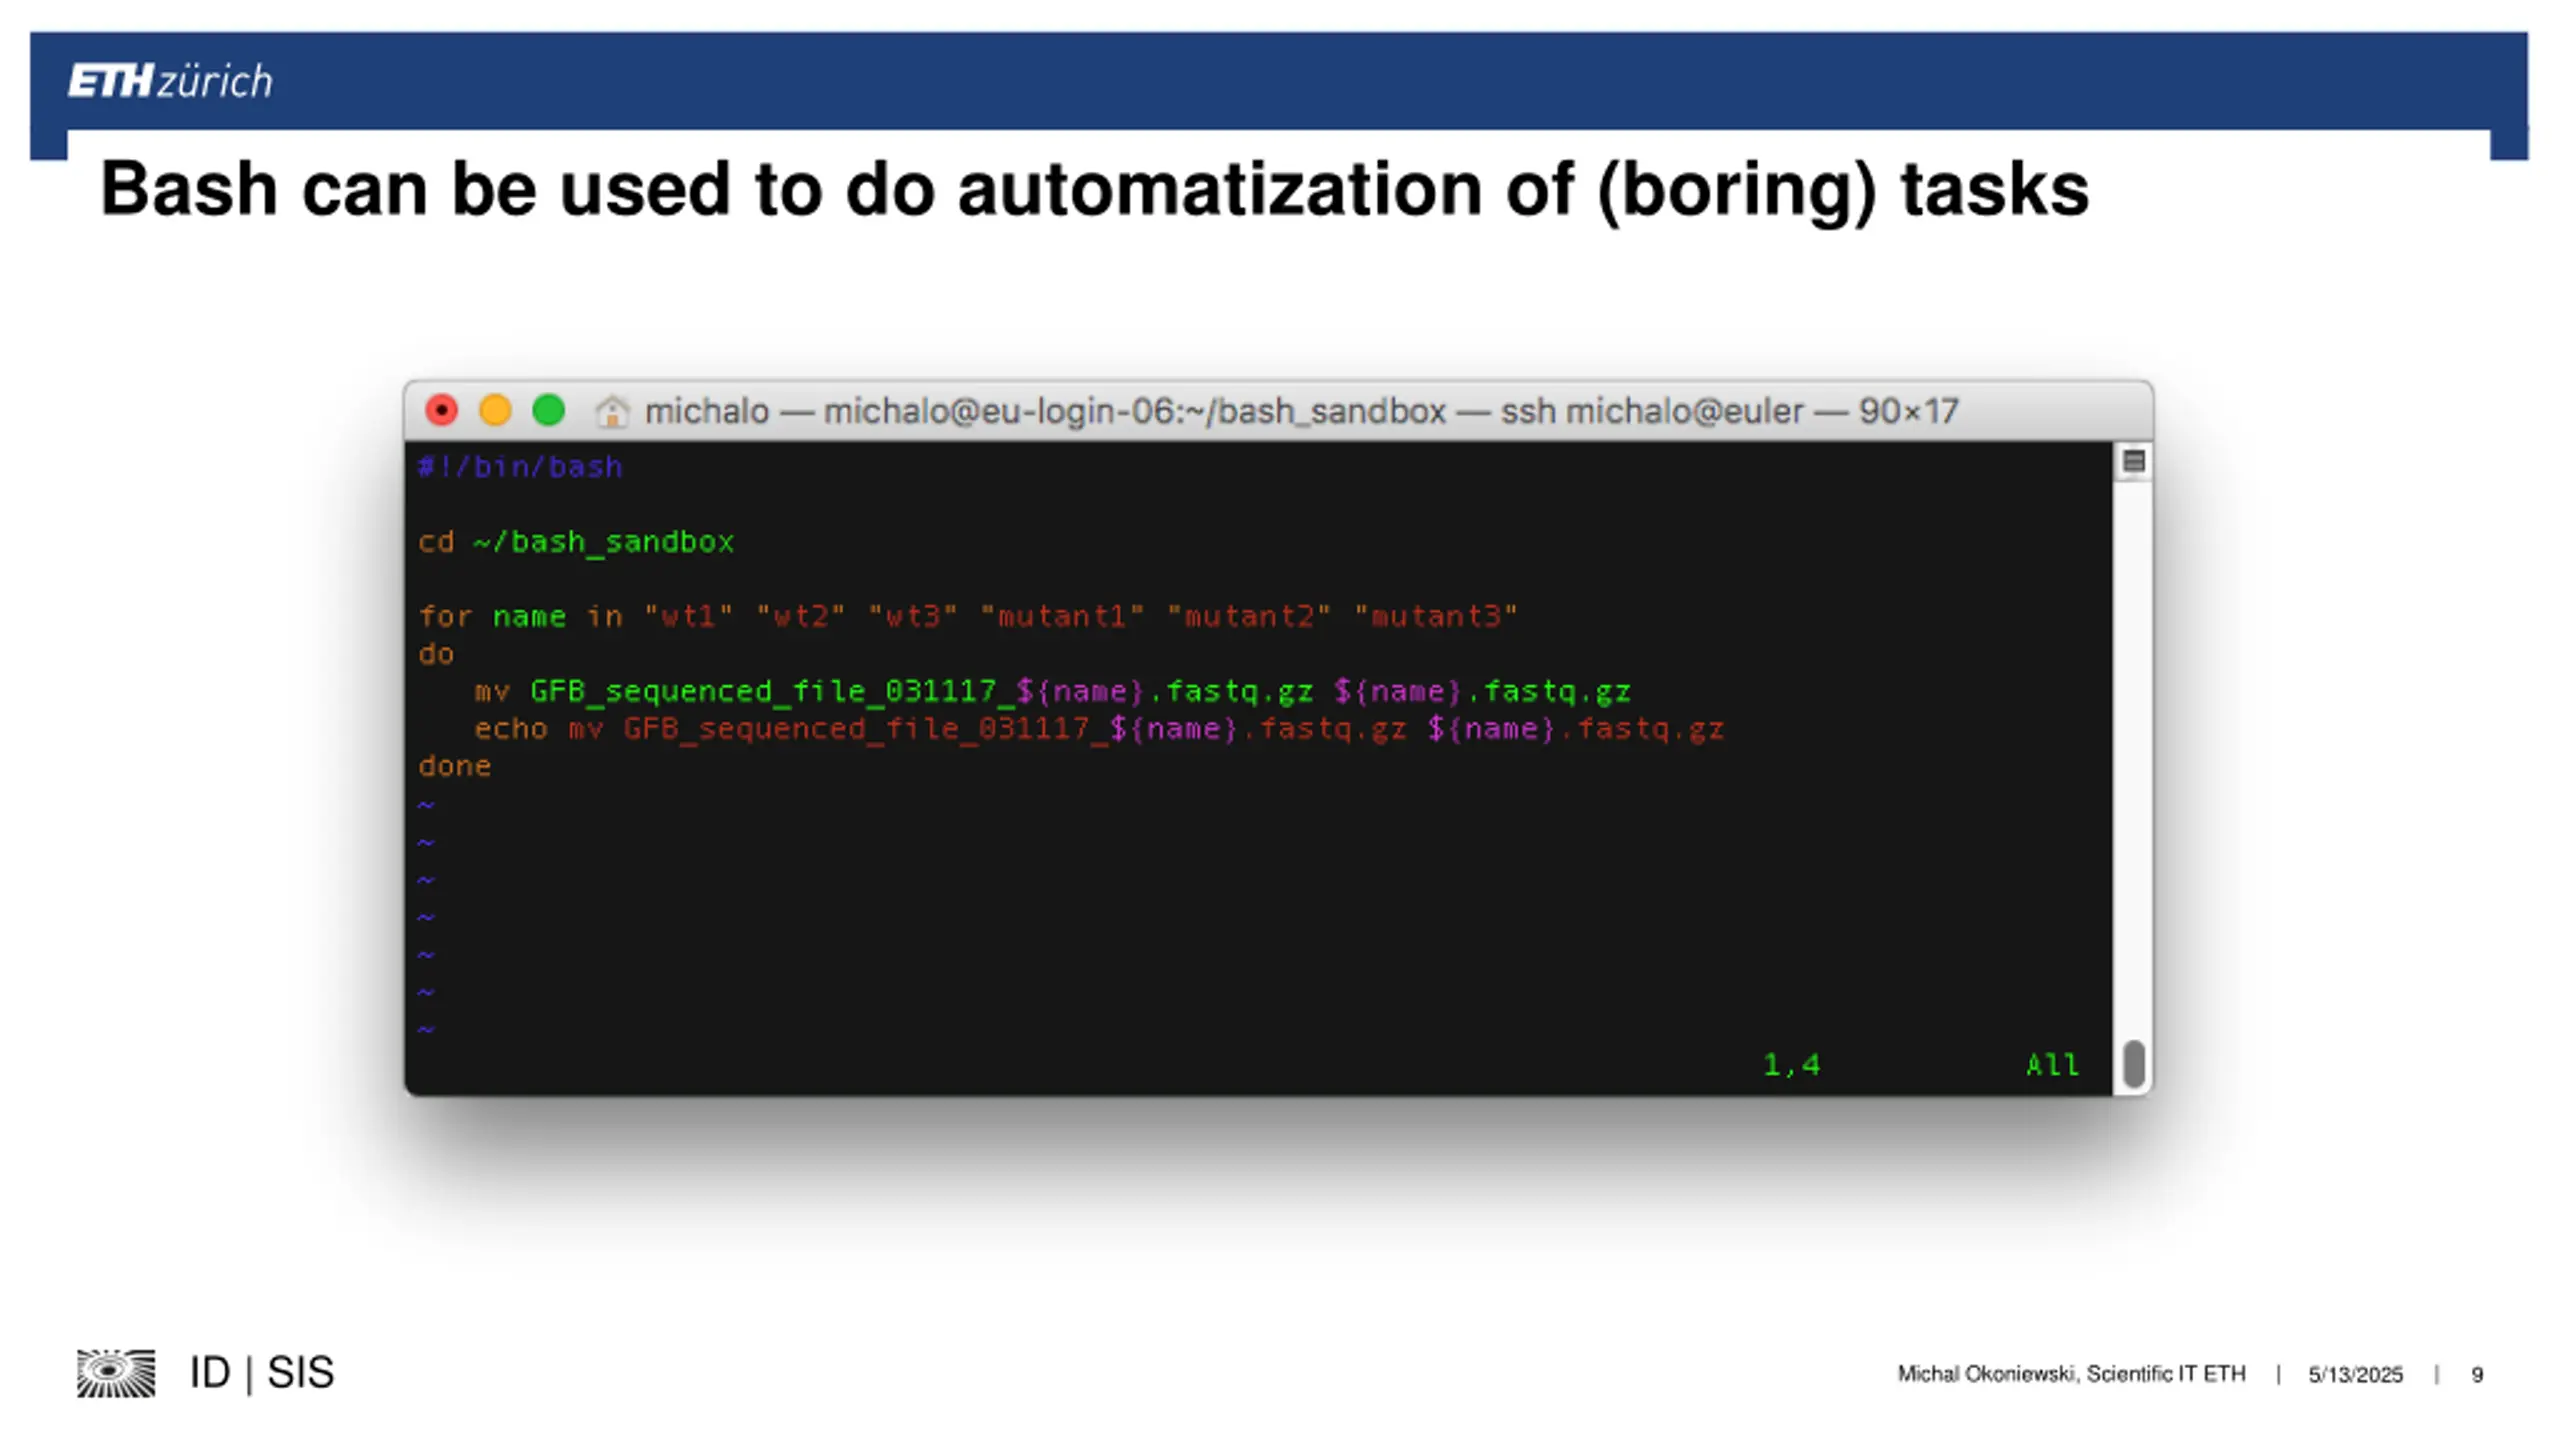Click the author footer 'Michal Okoniewski, Scientific IT ETH'

2071,1374
